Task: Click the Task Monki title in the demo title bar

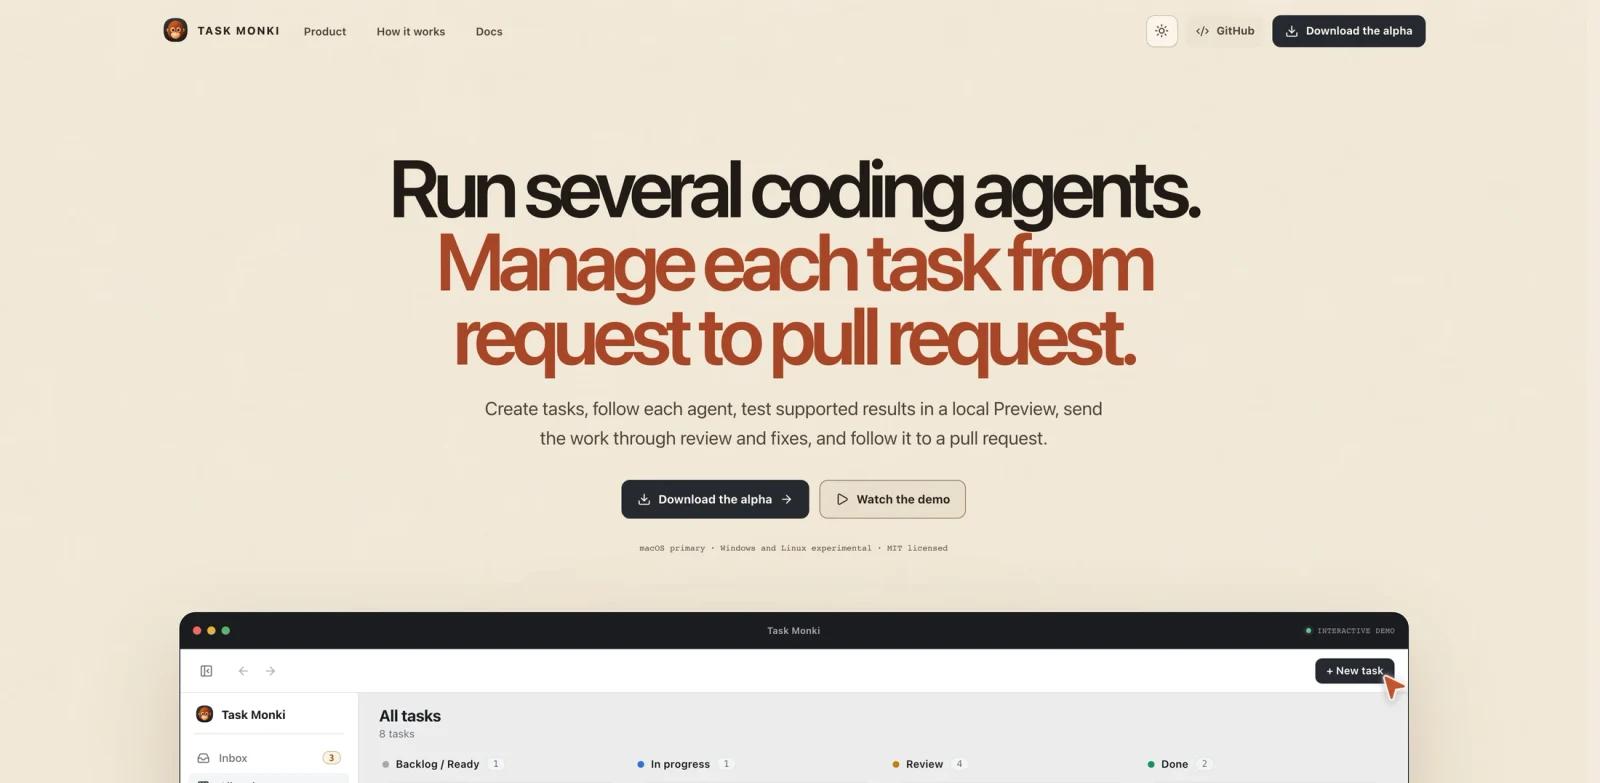Action: 793,631
